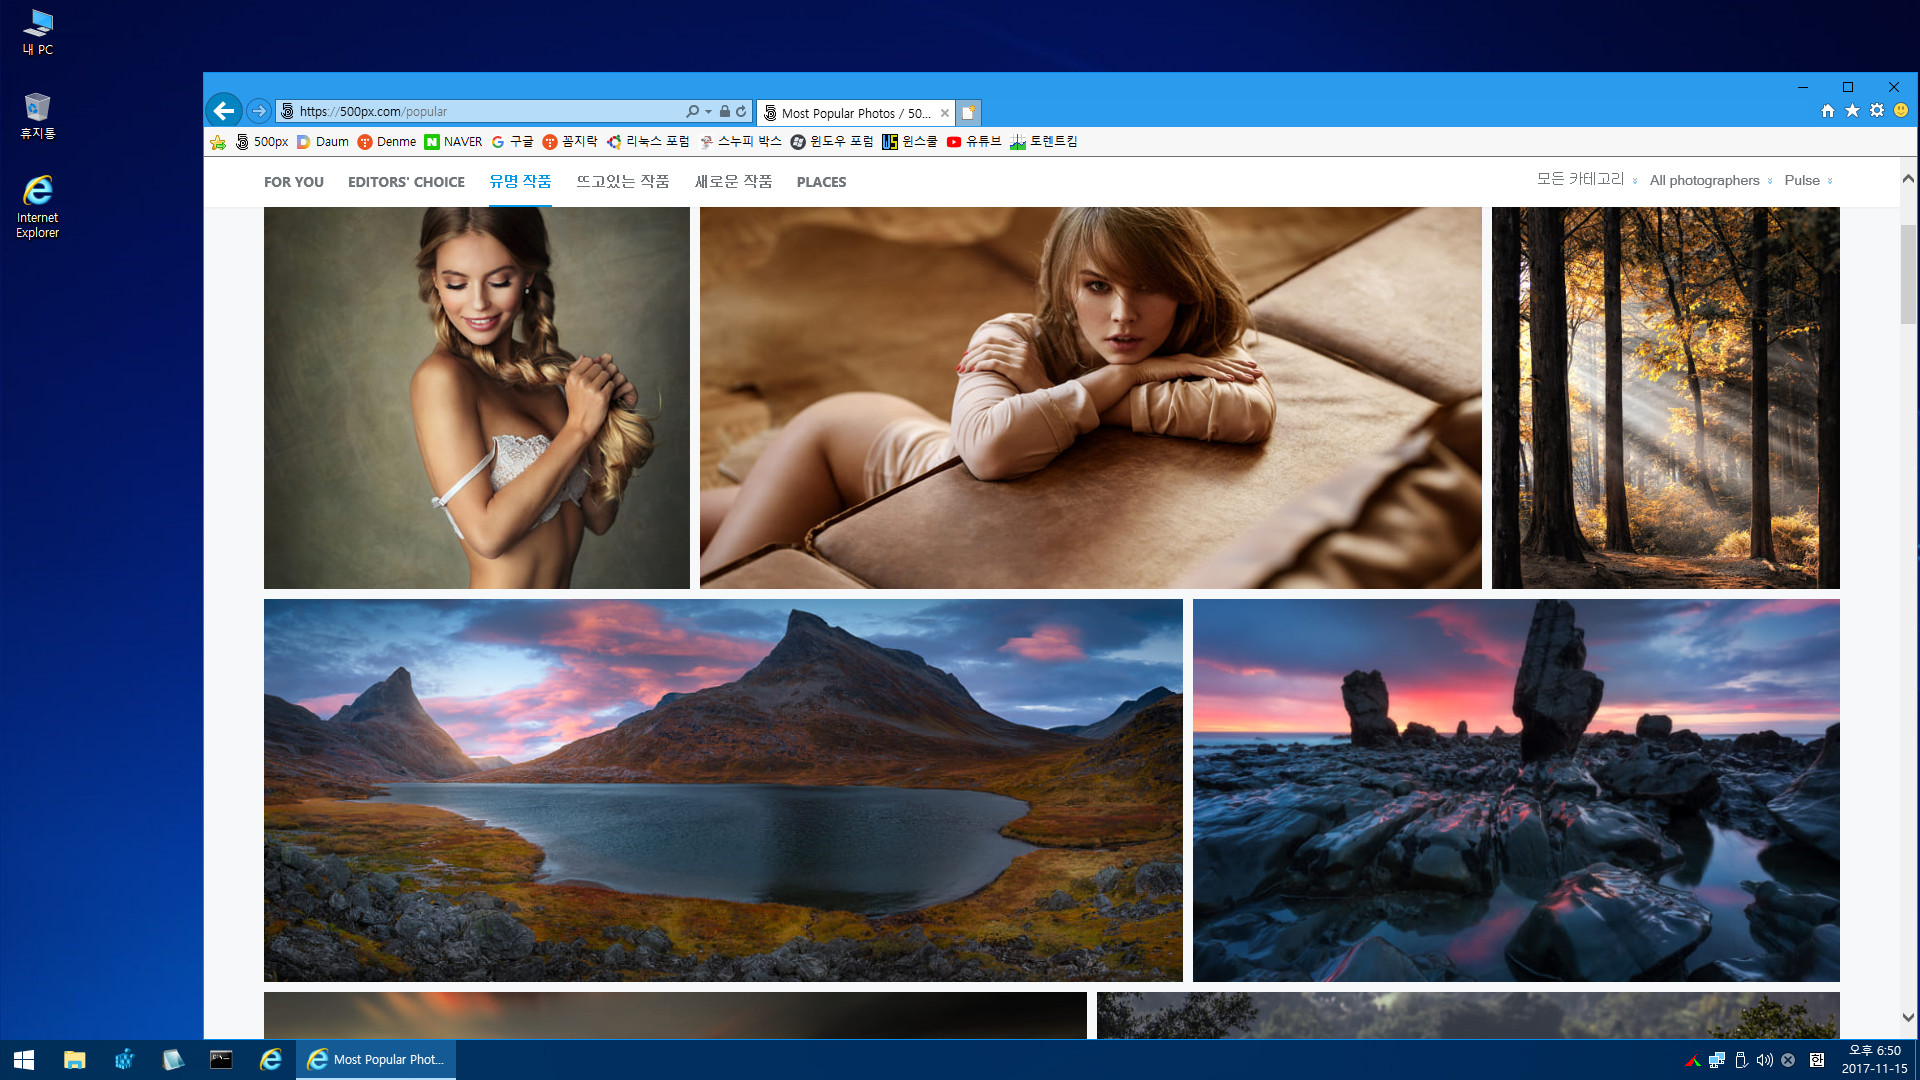Viewport: 1920px width, 1080px height.
Task: Open the 유튜브 bookmark
Action: point(974,142)
